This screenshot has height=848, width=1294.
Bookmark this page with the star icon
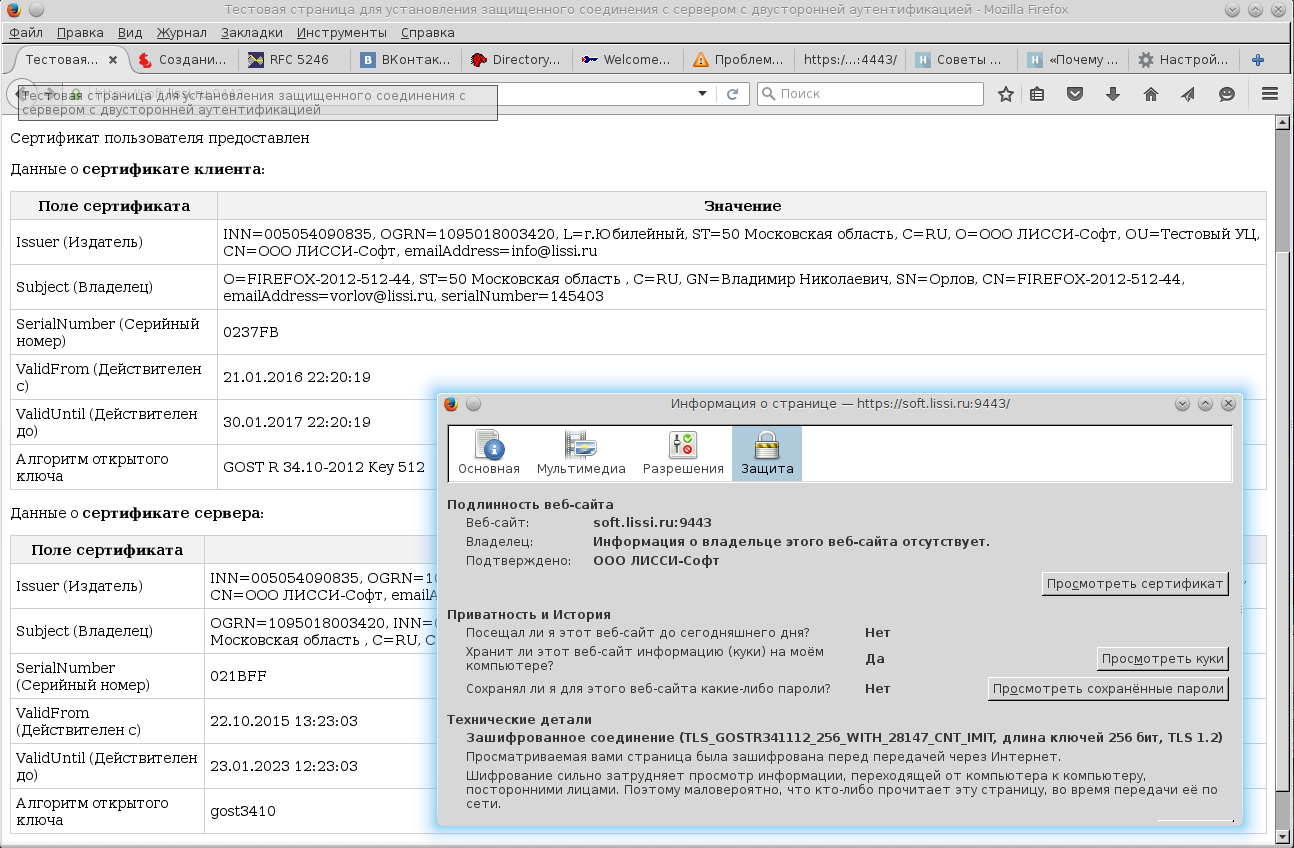[1006, 94]
